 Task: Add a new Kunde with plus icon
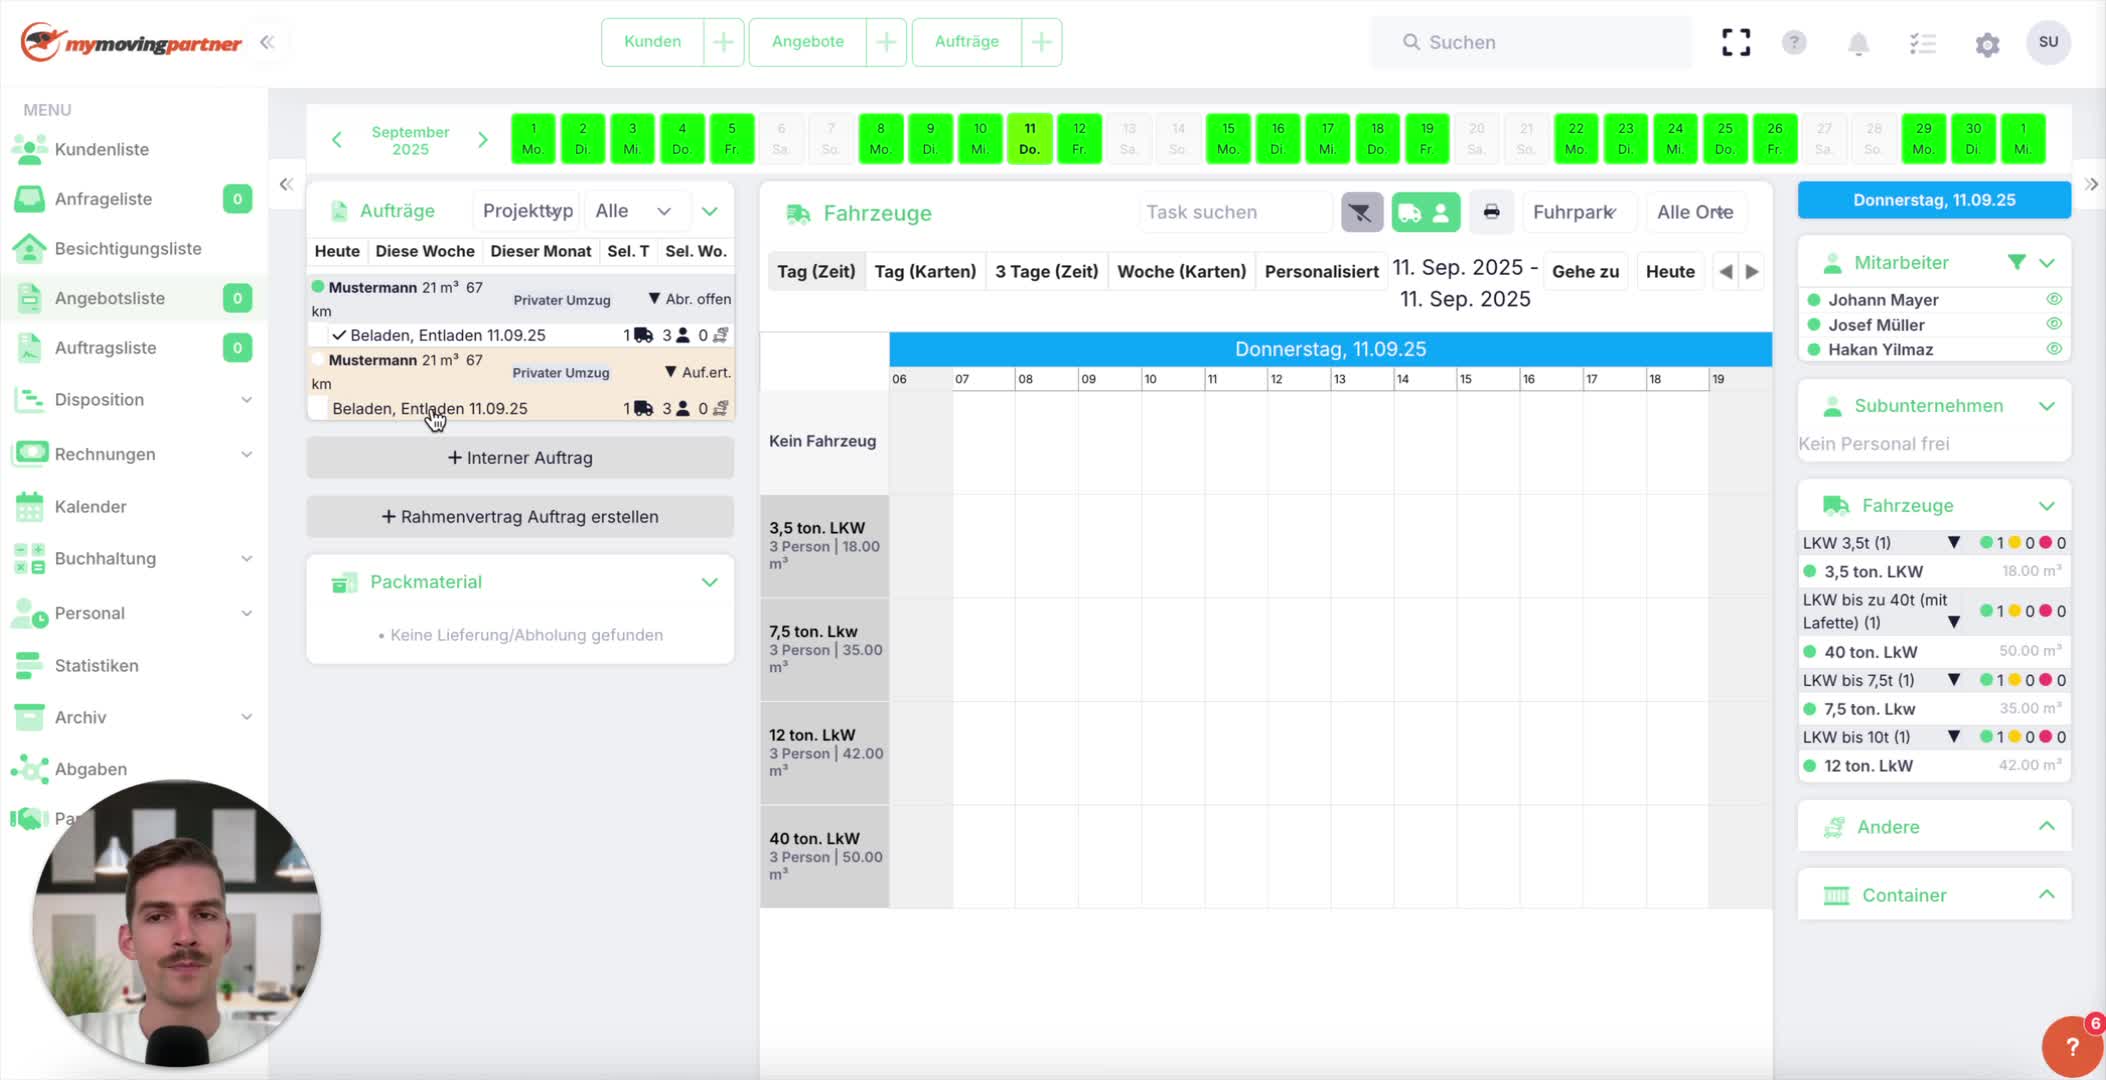[723, 42]
